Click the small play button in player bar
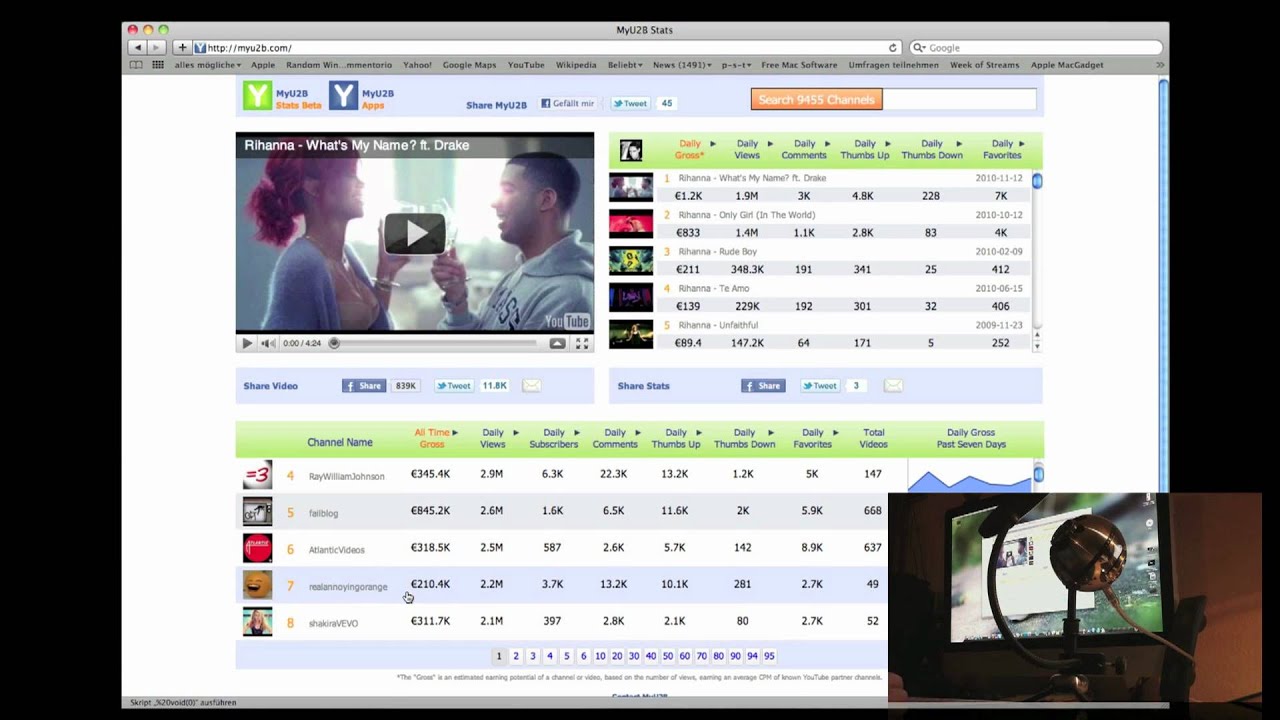 pyautogui.click(x=247, y=343)
